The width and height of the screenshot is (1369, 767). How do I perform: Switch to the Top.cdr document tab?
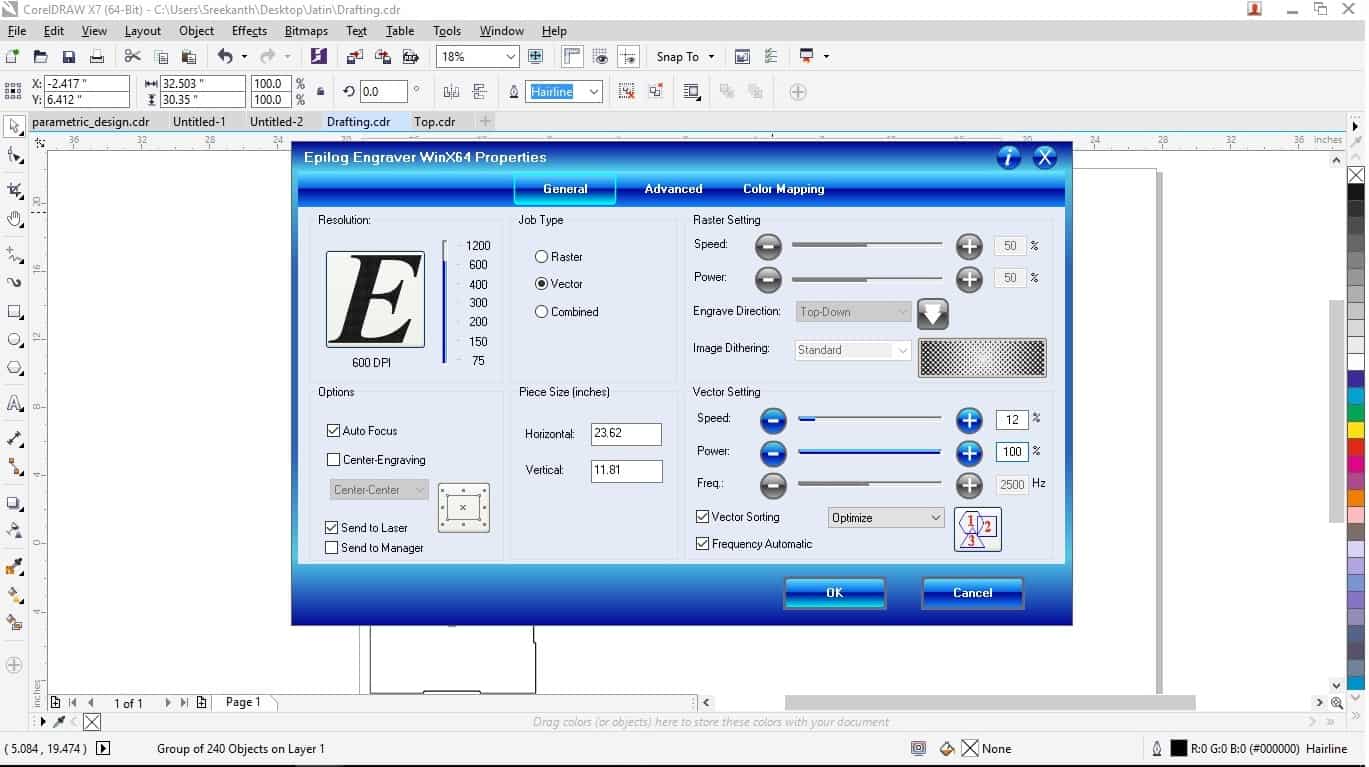[x=434, y=122]
